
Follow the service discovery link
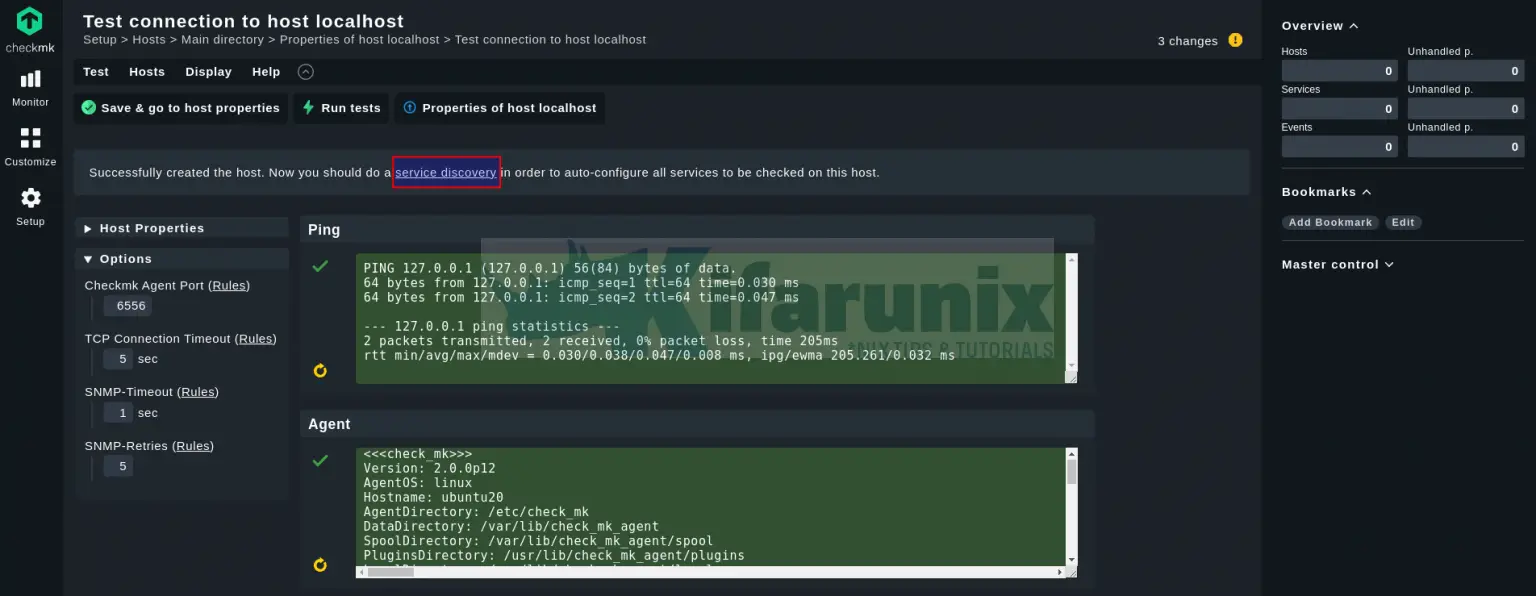(446, 172)
